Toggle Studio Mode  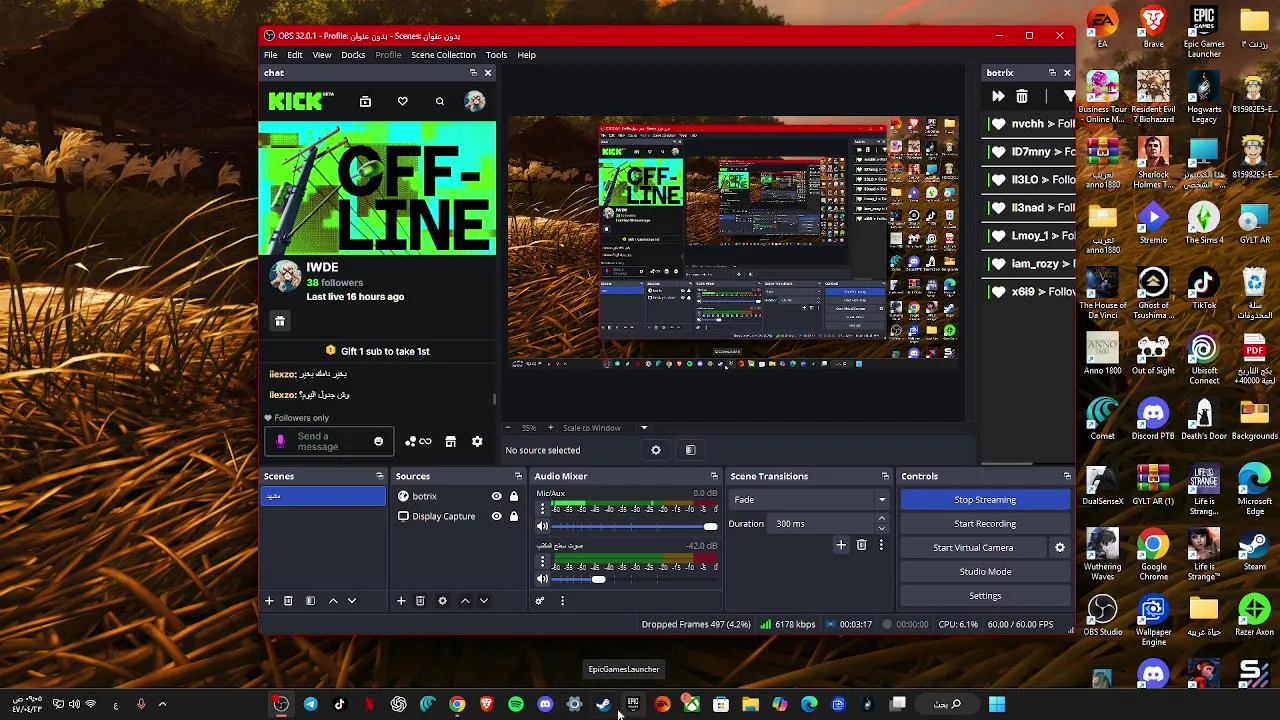coord(985,572)
